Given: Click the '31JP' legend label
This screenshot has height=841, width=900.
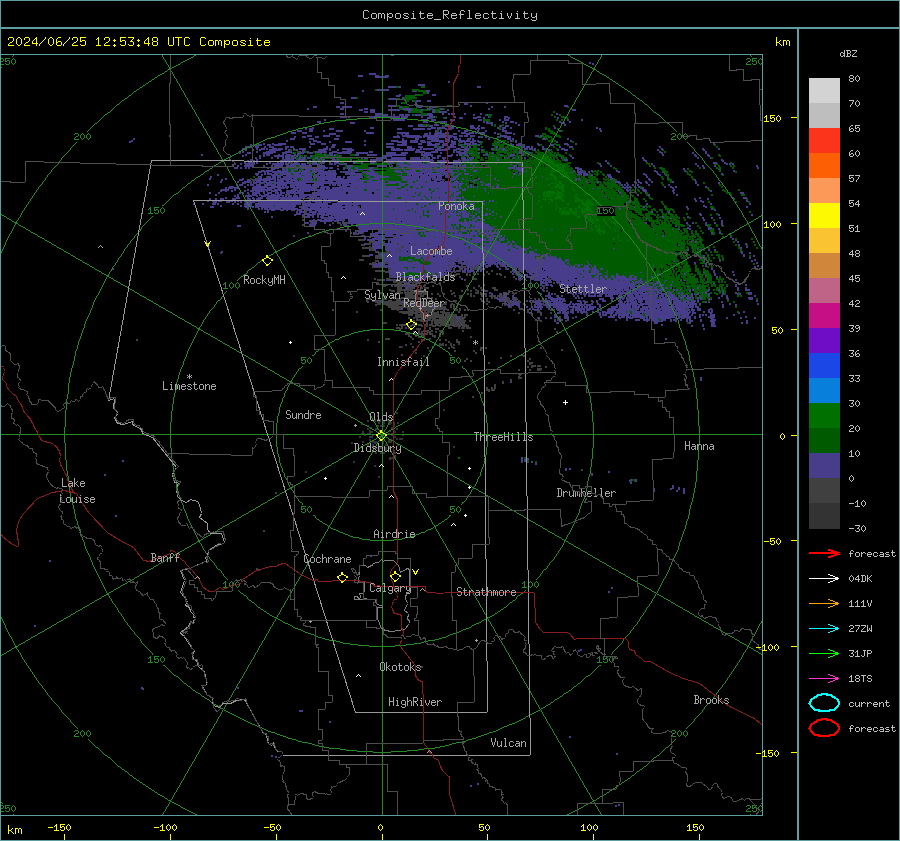Looking at the screenshot, I should [860, 653].
